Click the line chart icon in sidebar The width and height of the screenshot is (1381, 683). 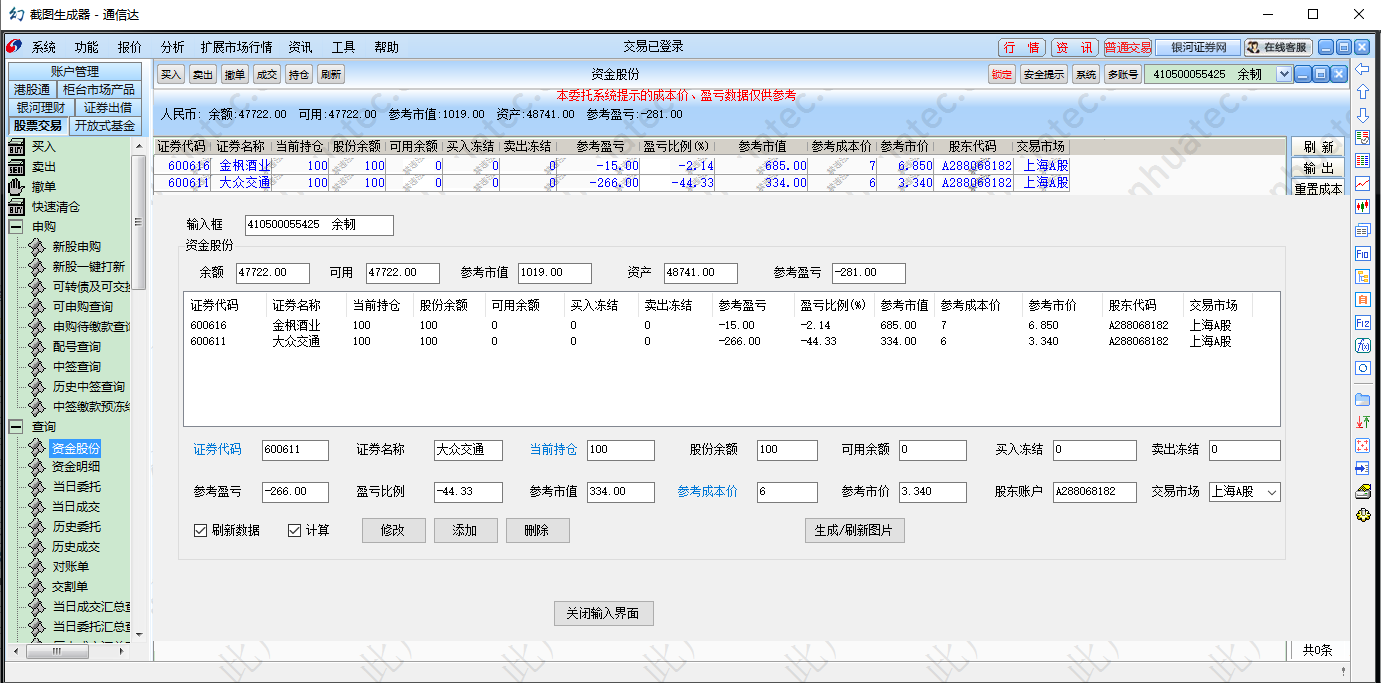(x=1362, y=183)
